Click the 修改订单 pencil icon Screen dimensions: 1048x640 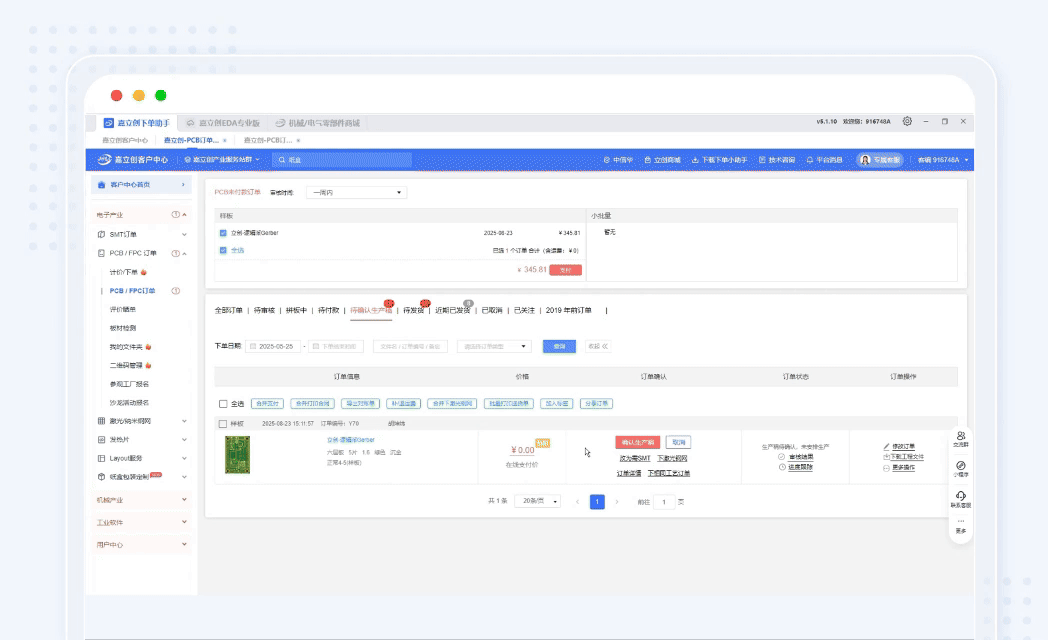(x=886, y=446)
